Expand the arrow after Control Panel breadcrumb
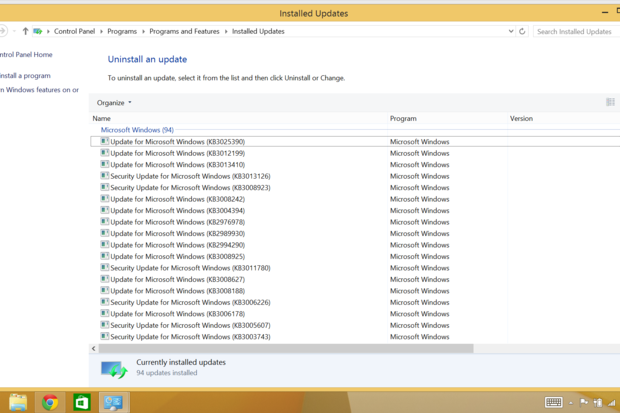 101,31
